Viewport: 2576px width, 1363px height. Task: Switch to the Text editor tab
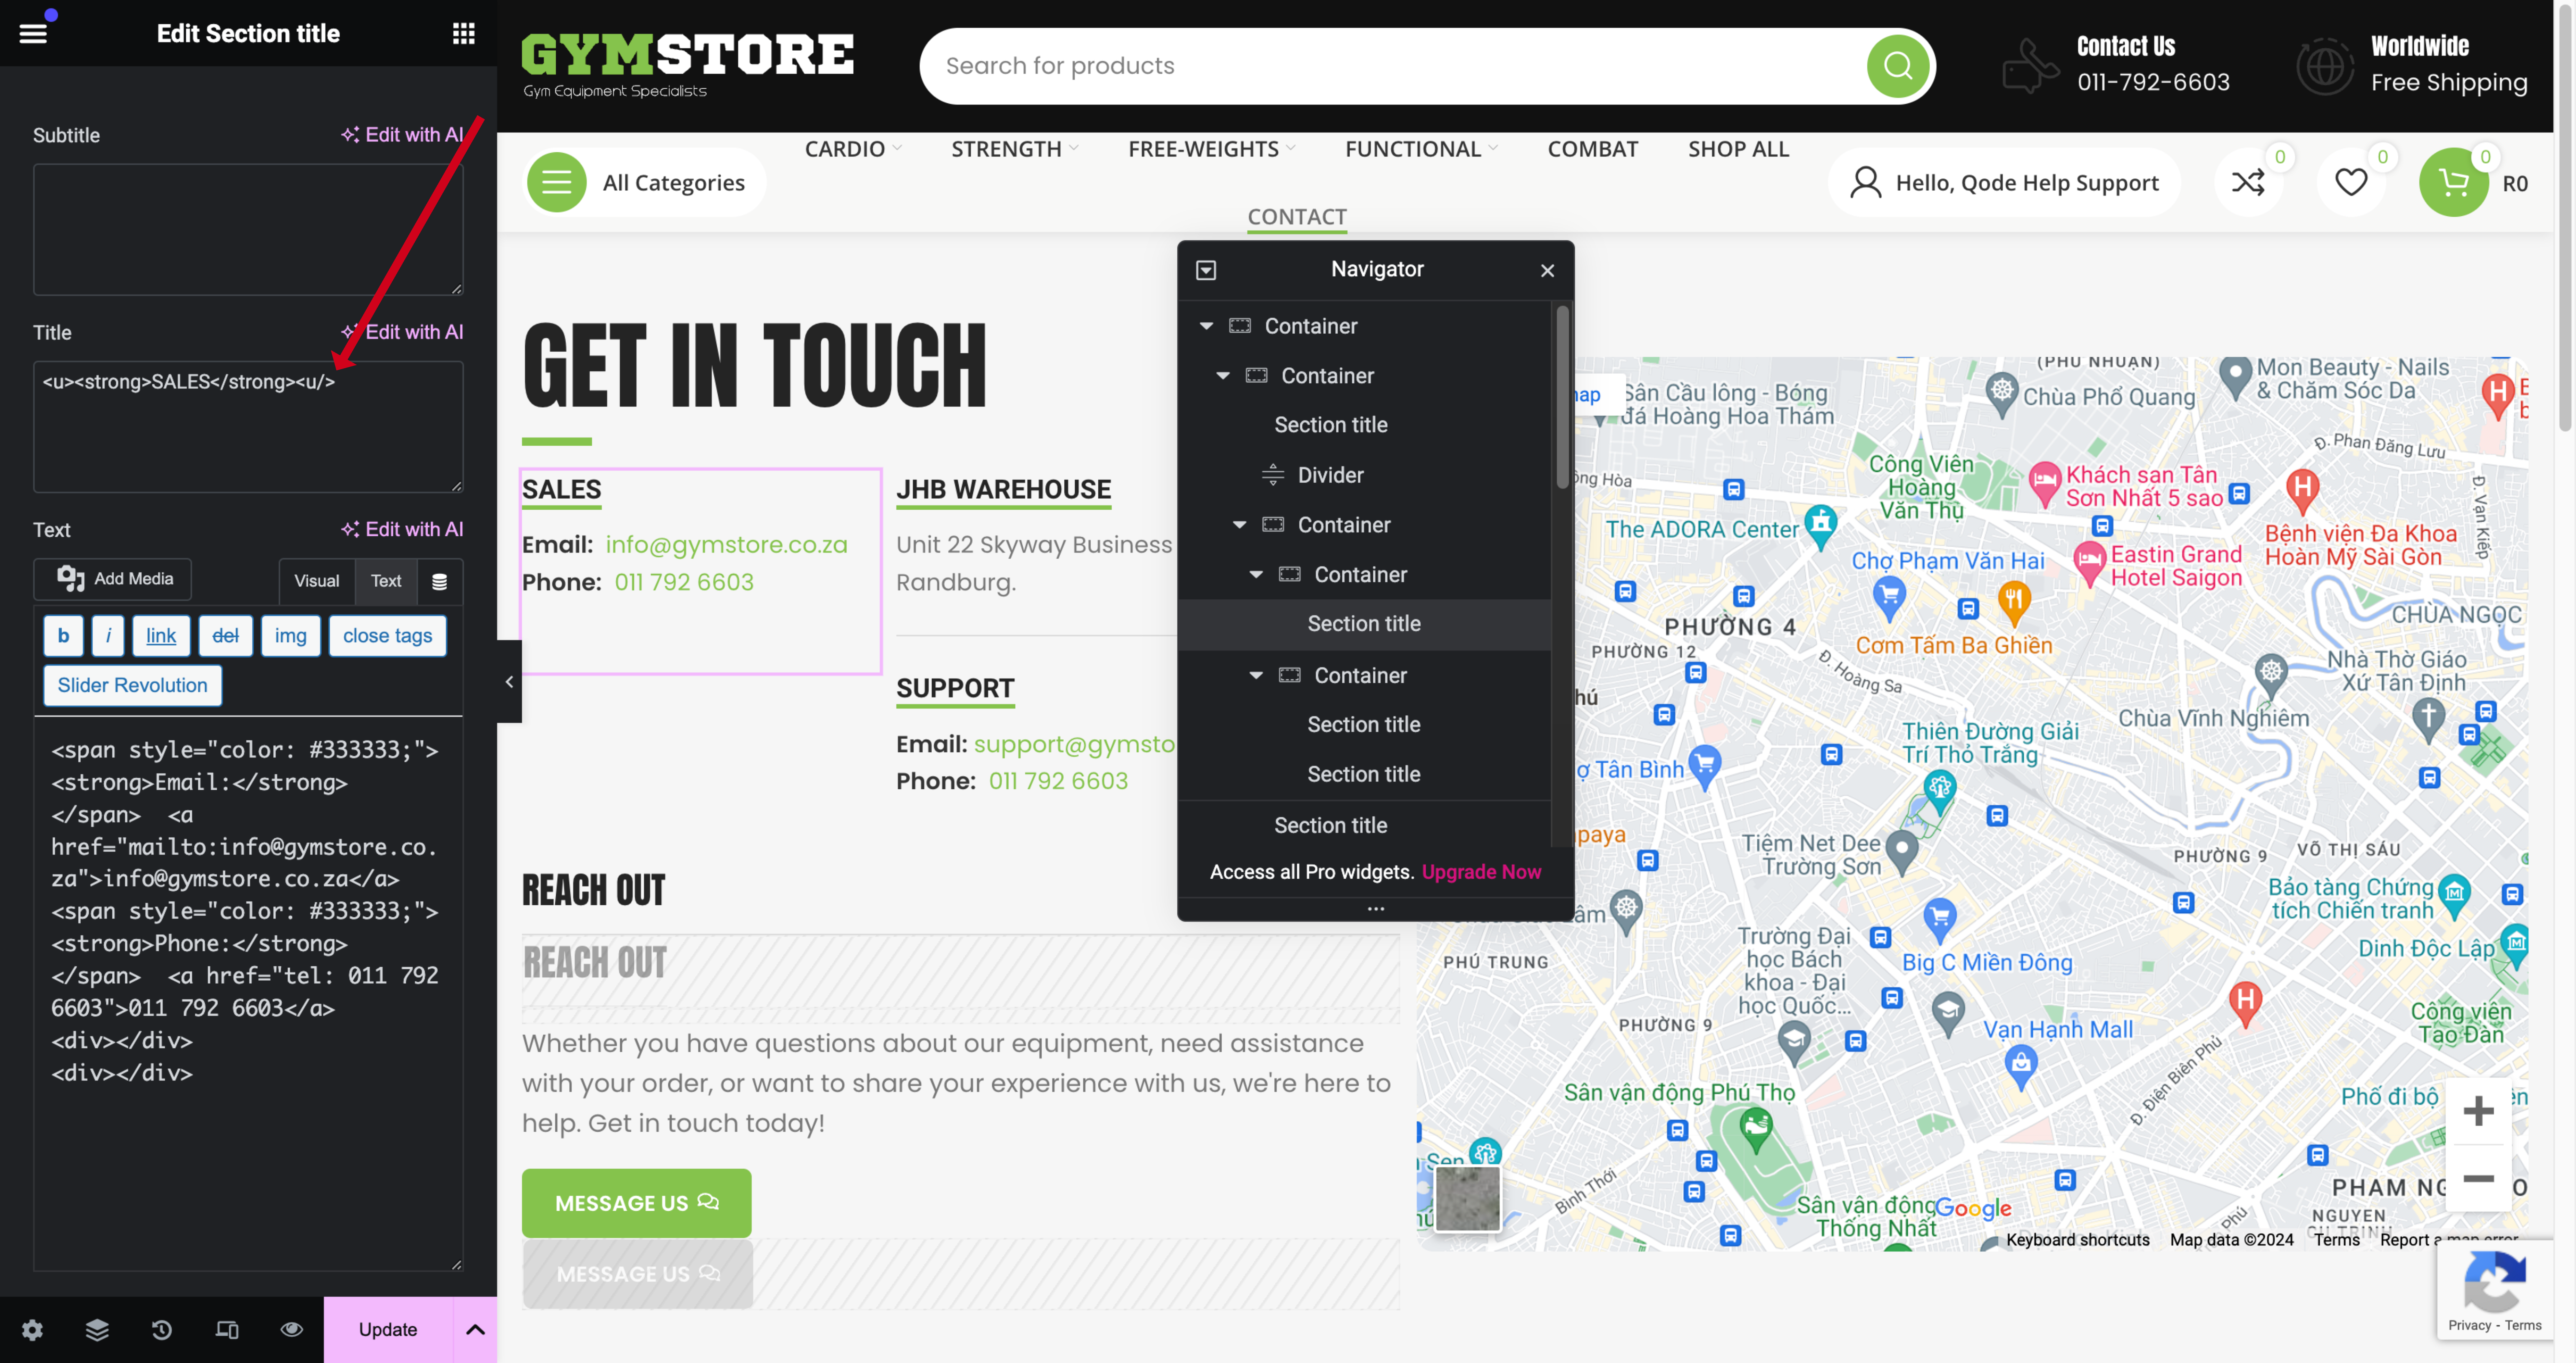coord(386,581)
